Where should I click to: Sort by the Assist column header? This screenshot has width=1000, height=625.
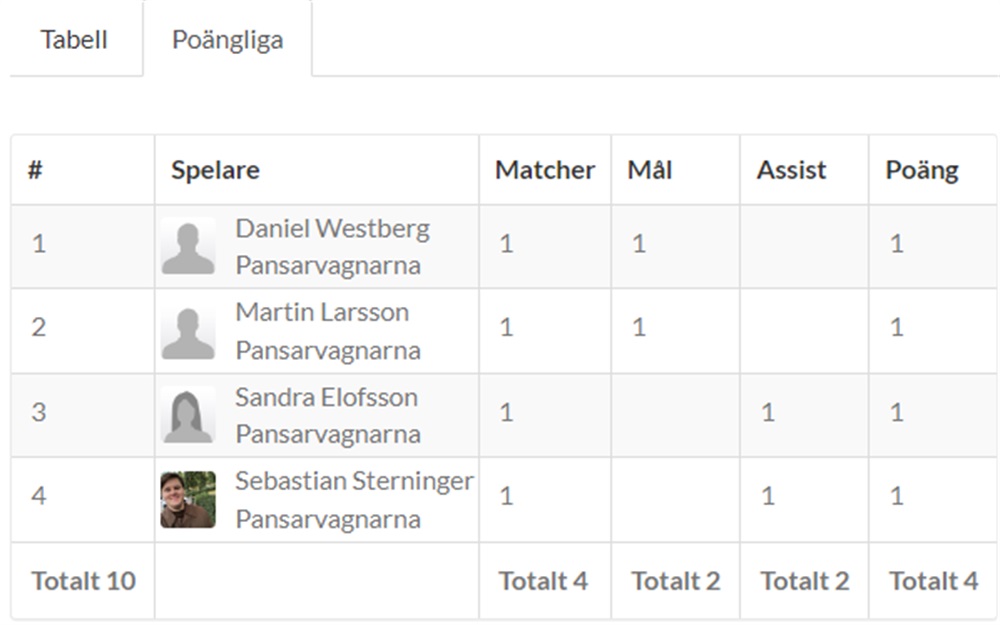pyautogui.click(x=791, y=170)
